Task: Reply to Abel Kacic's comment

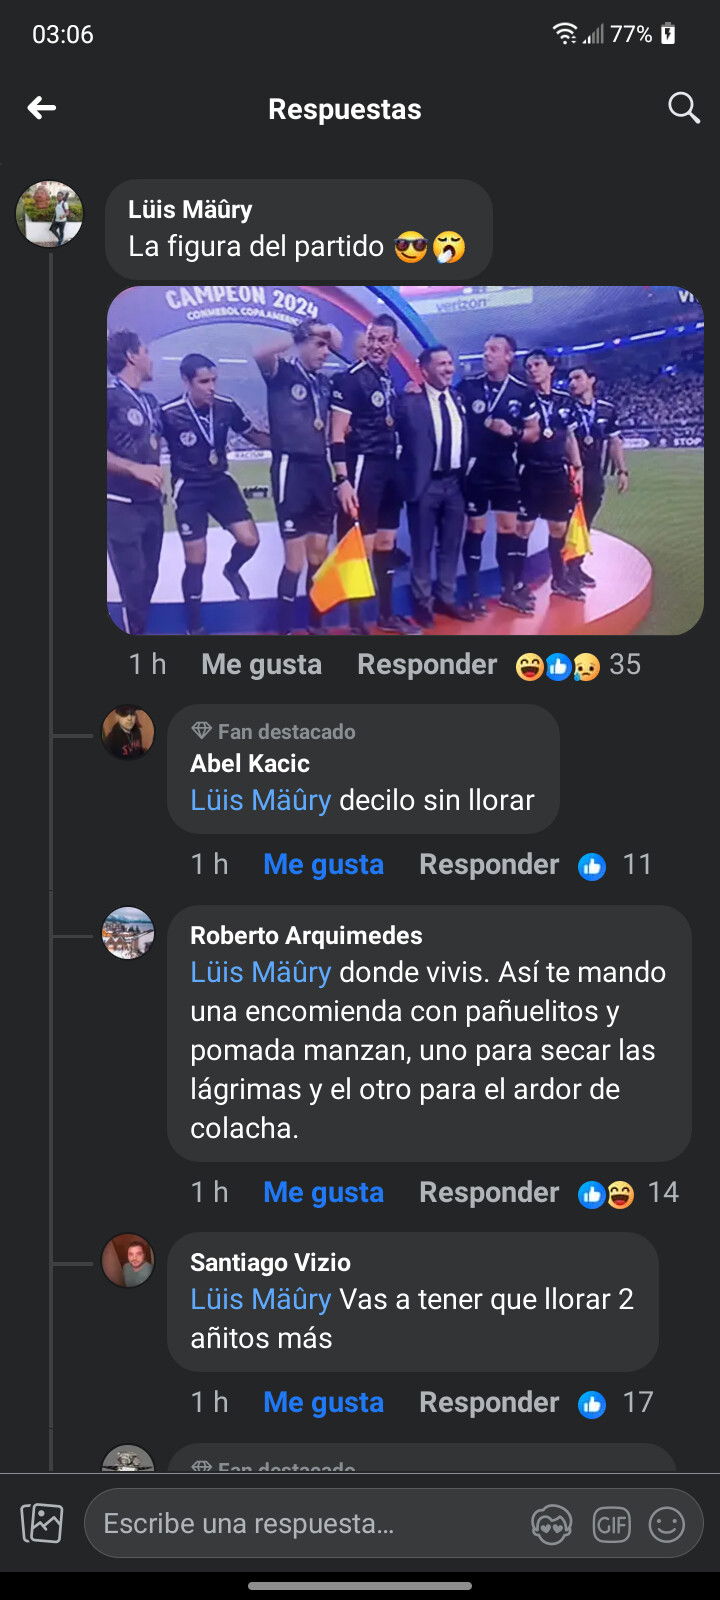Action: click(489, 865)
